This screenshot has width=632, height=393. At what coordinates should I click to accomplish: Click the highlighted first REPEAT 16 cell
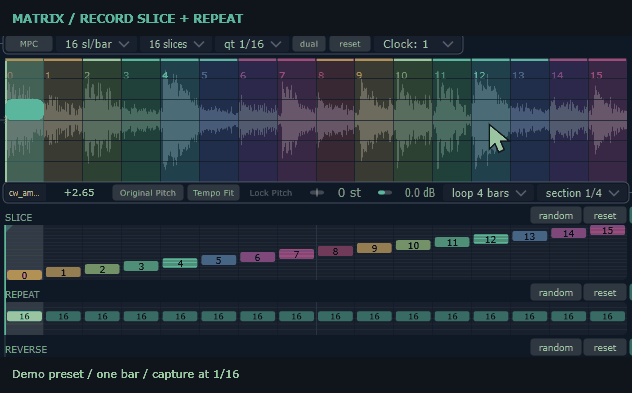tap(24, 316)
